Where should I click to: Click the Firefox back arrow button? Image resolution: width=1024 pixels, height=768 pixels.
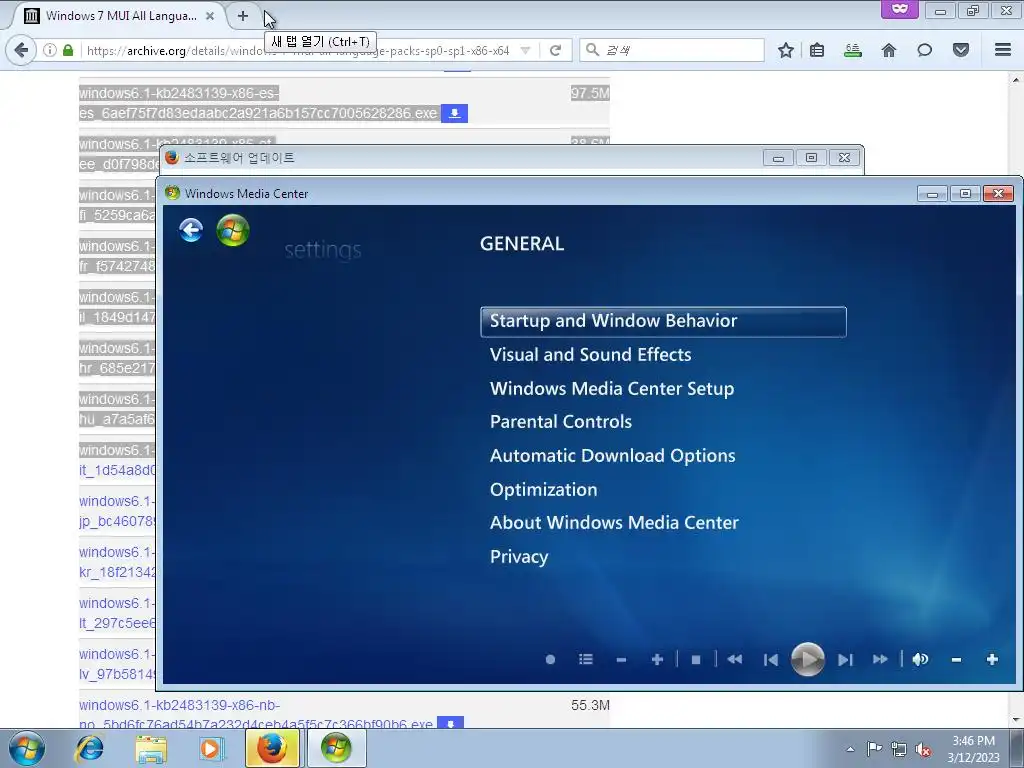coord(22,50)
